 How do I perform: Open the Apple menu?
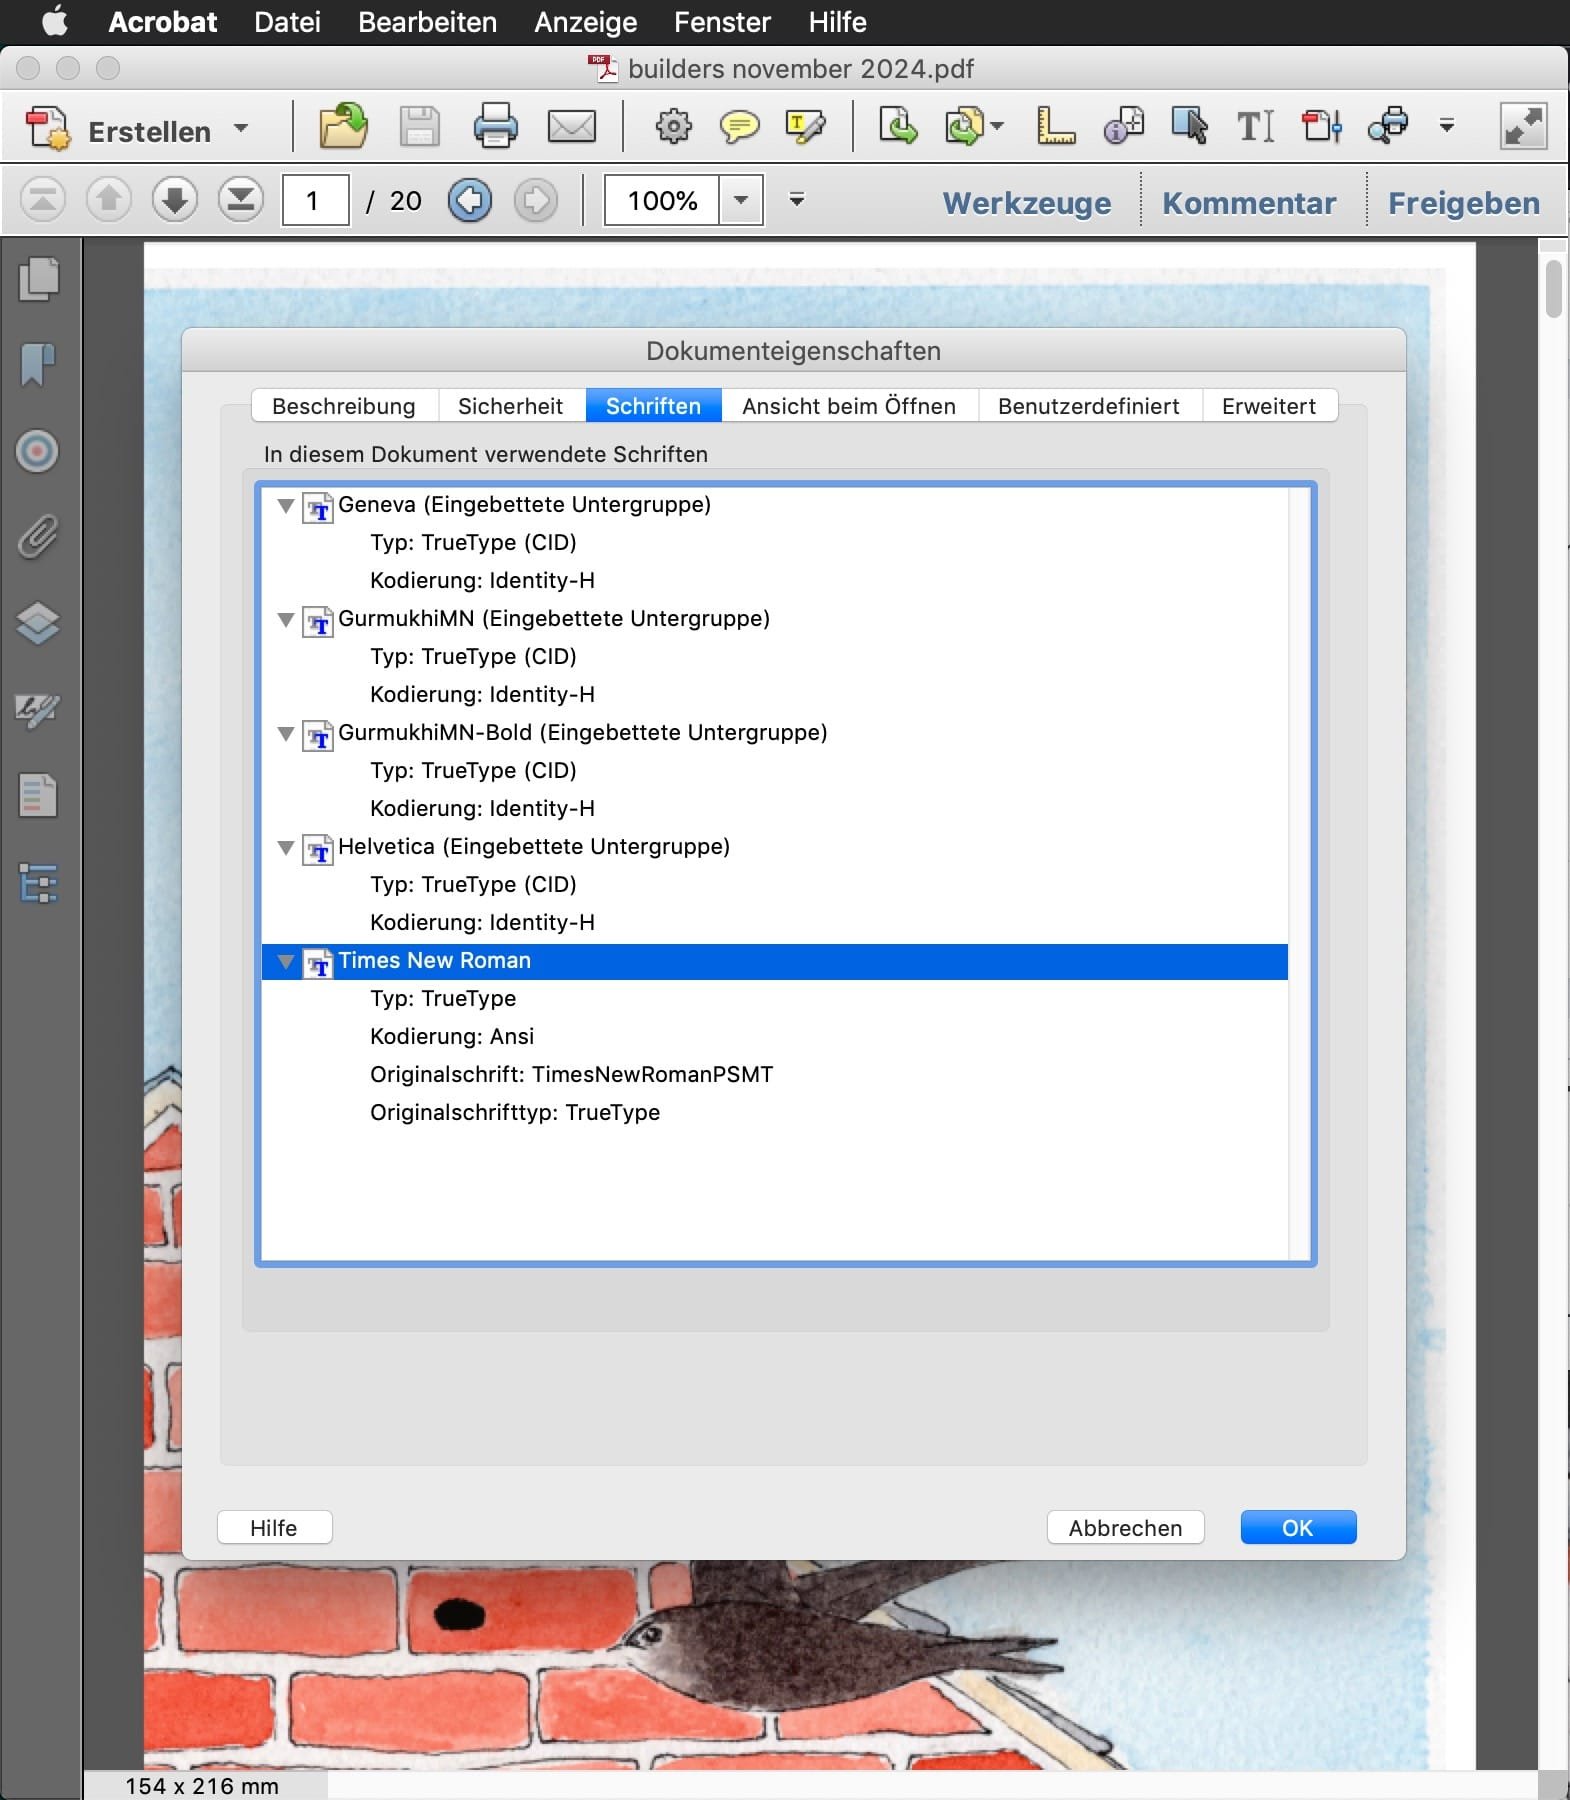(54, 21)
